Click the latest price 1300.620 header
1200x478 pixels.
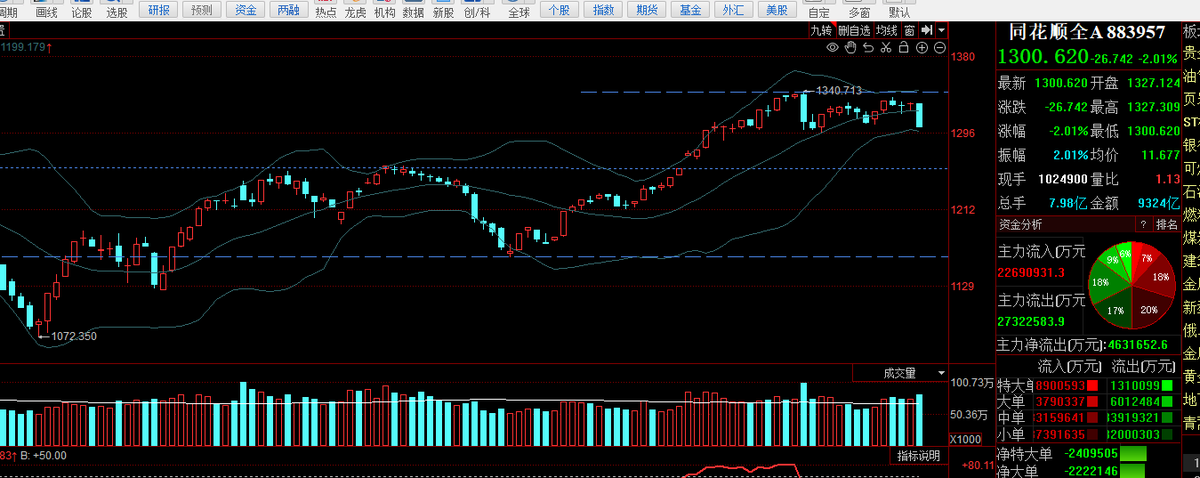tap(1043, 58)
